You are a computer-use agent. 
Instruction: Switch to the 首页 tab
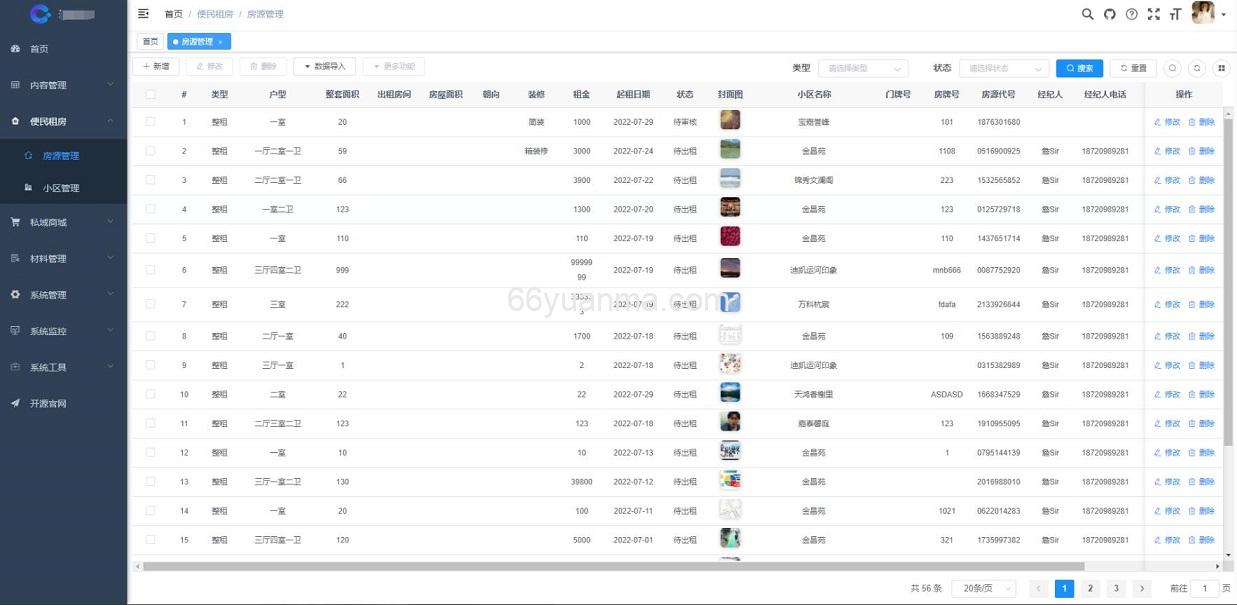point(149,41)
